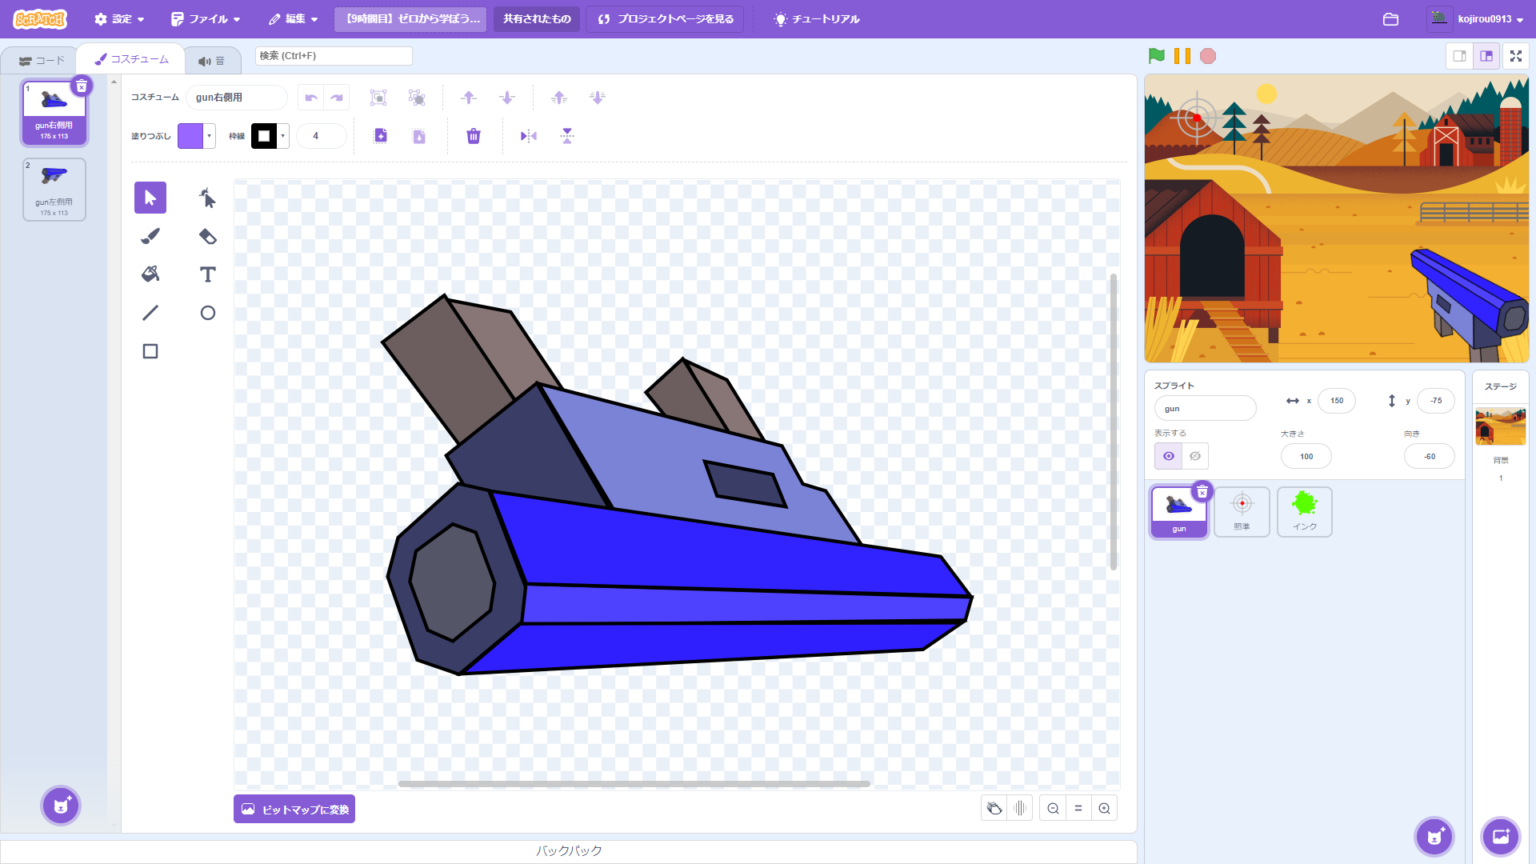
Task: Toggle small stage view mode
Action: point(1458,56)
